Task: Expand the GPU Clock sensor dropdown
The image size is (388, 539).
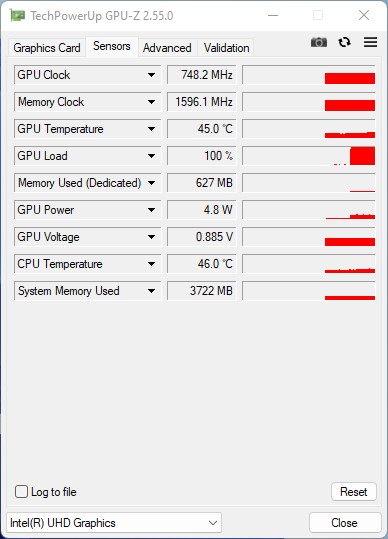Action: pos(151,75)
